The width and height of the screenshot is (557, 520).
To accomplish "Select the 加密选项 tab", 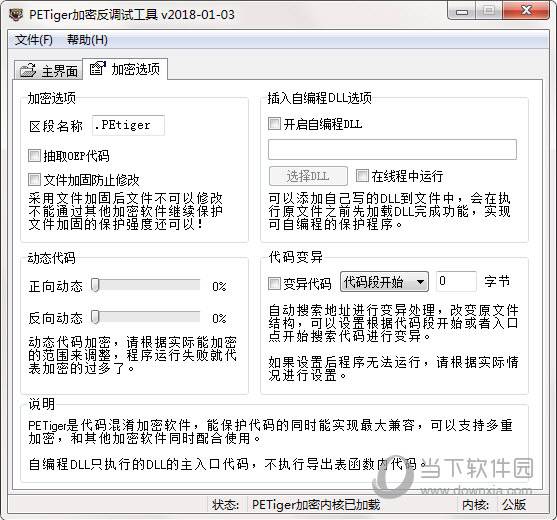I will 125,69.
